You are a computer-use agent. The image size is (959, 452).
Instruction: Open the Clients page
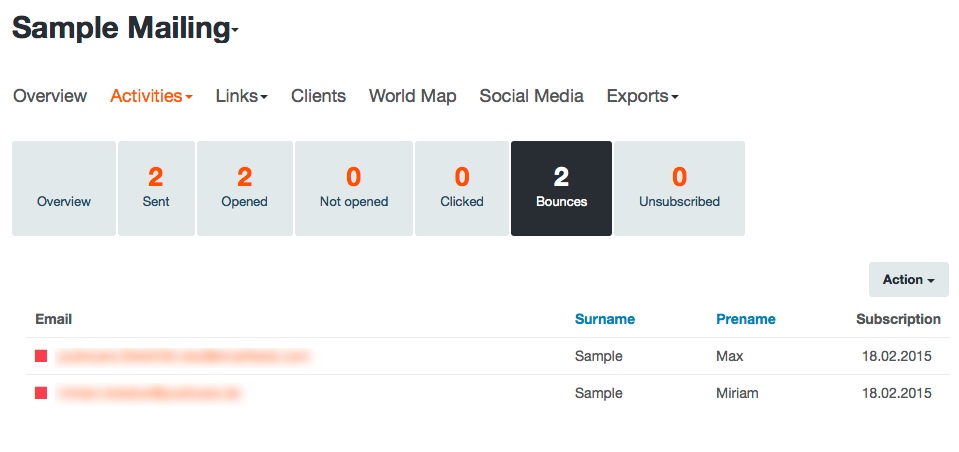click(318, 96)
